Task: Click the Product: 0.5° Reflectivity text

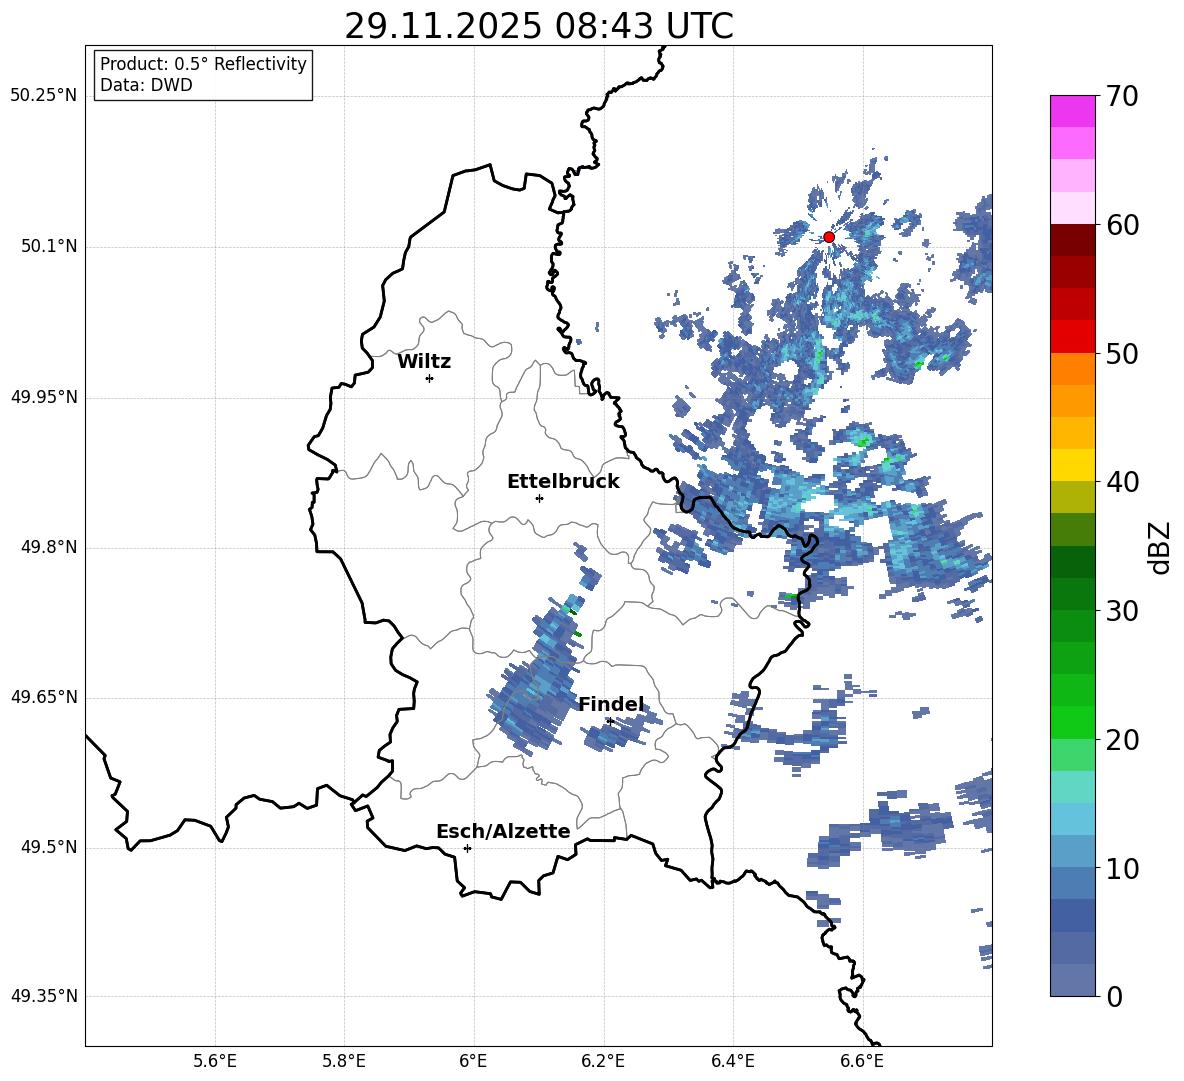Action: 203,64
